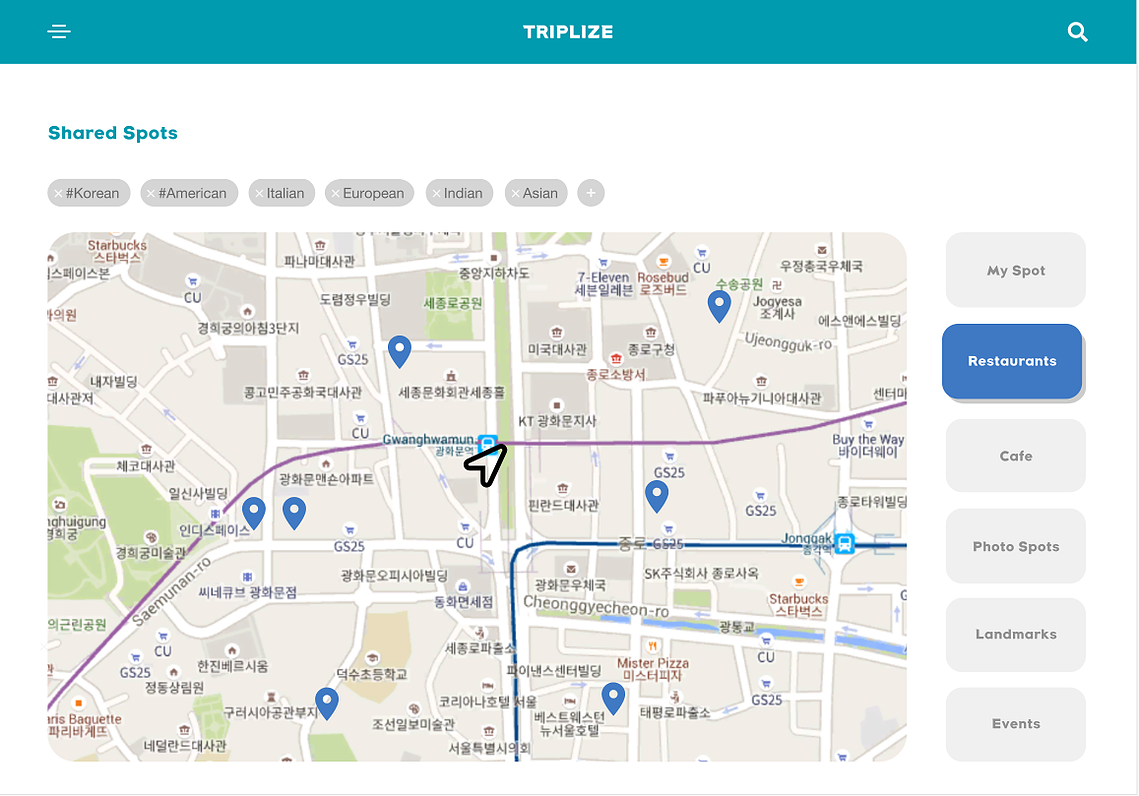Click the Rosebud cafe map icon
1139x796 pixels.
click(x=663, y=261)
